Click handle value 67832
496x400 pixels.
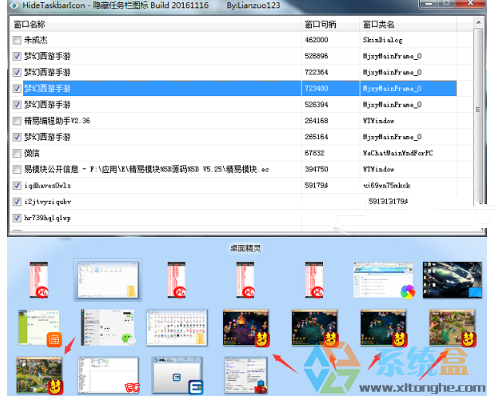point(314,153)
